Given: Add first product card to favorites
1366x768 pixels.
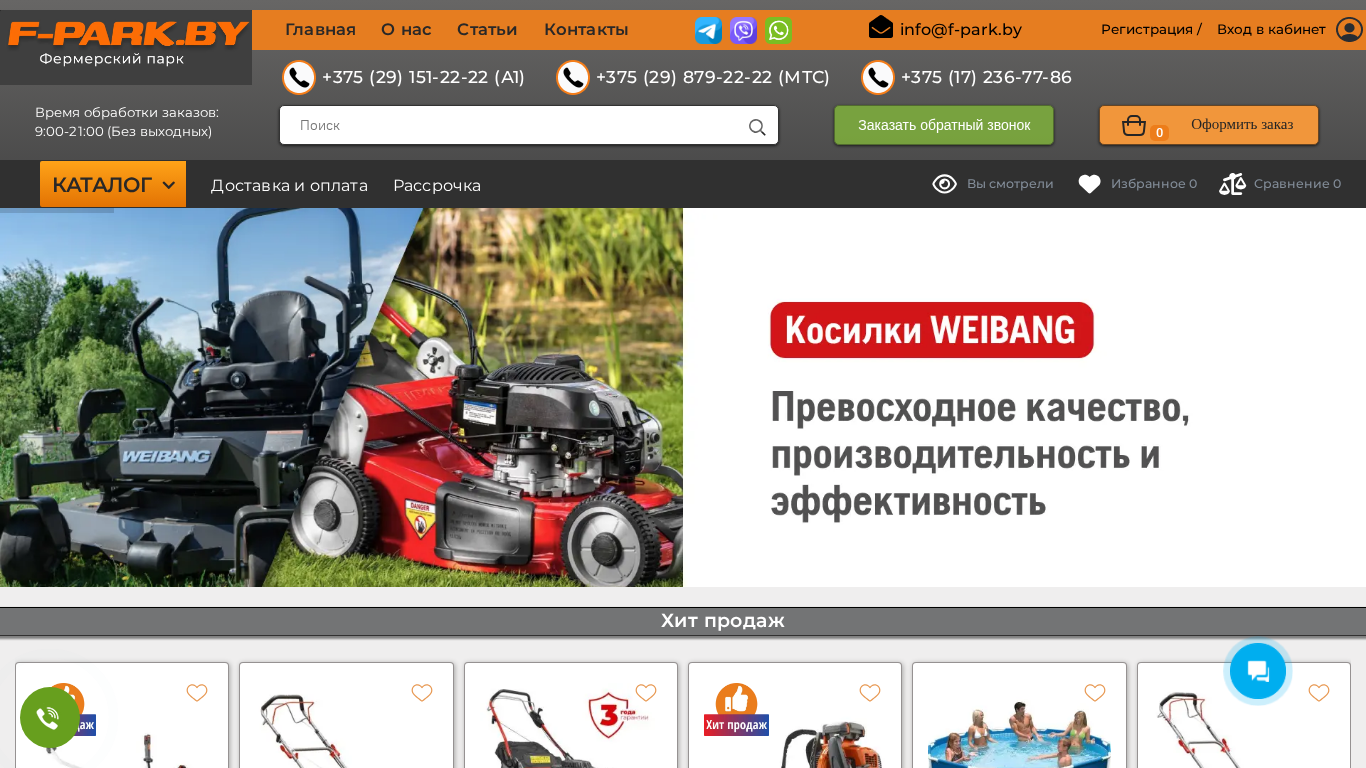Looking at the screenshot, I should point(197,693).
